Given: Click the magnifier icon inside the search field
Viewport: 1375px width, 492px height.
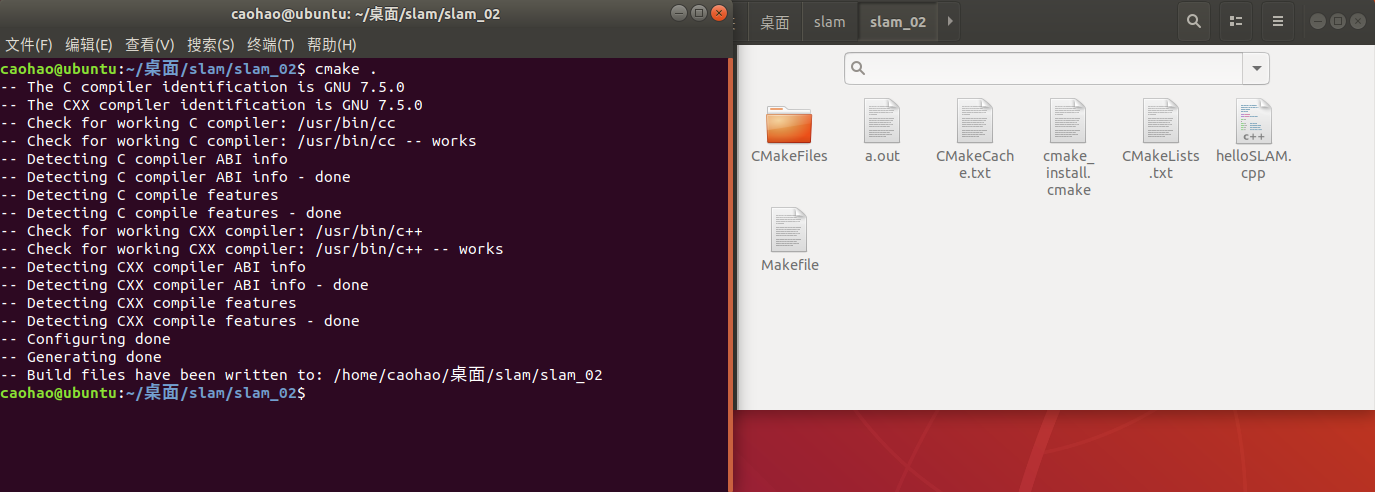Looking at the screenshot, I should tap(858, 69).
